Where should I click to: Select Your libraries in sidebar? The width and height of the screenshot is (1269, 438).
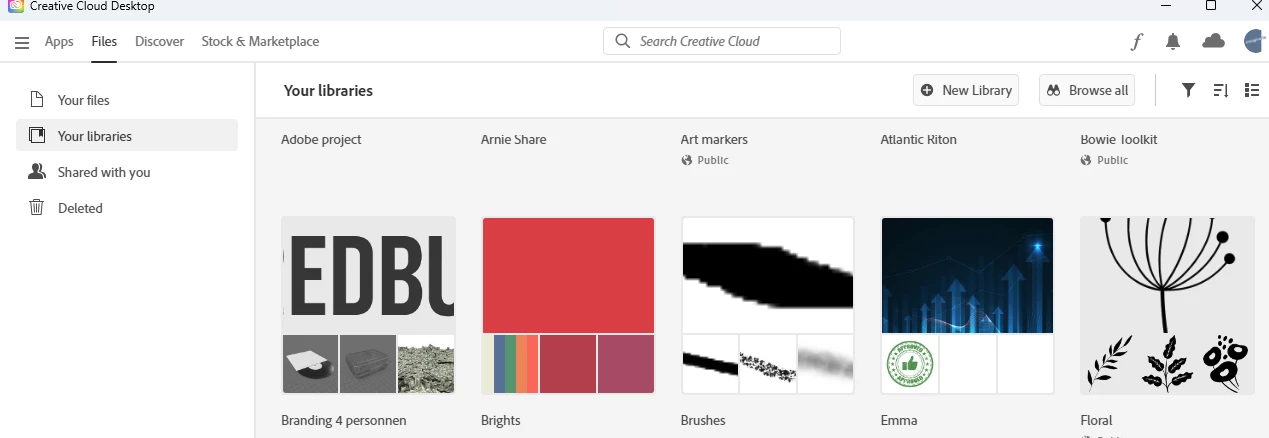[x=127, y=136]
